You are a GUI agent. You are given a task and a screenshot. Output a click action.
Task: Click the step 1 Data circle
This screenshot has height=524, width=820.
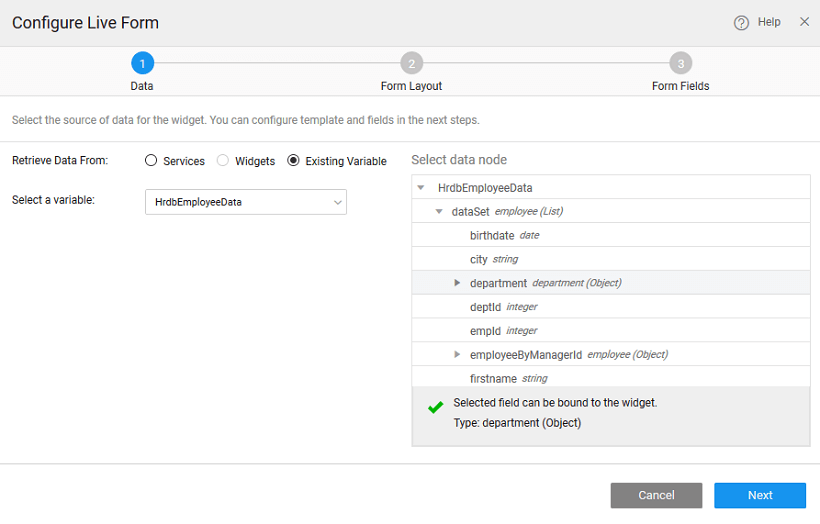coord(142,64)
